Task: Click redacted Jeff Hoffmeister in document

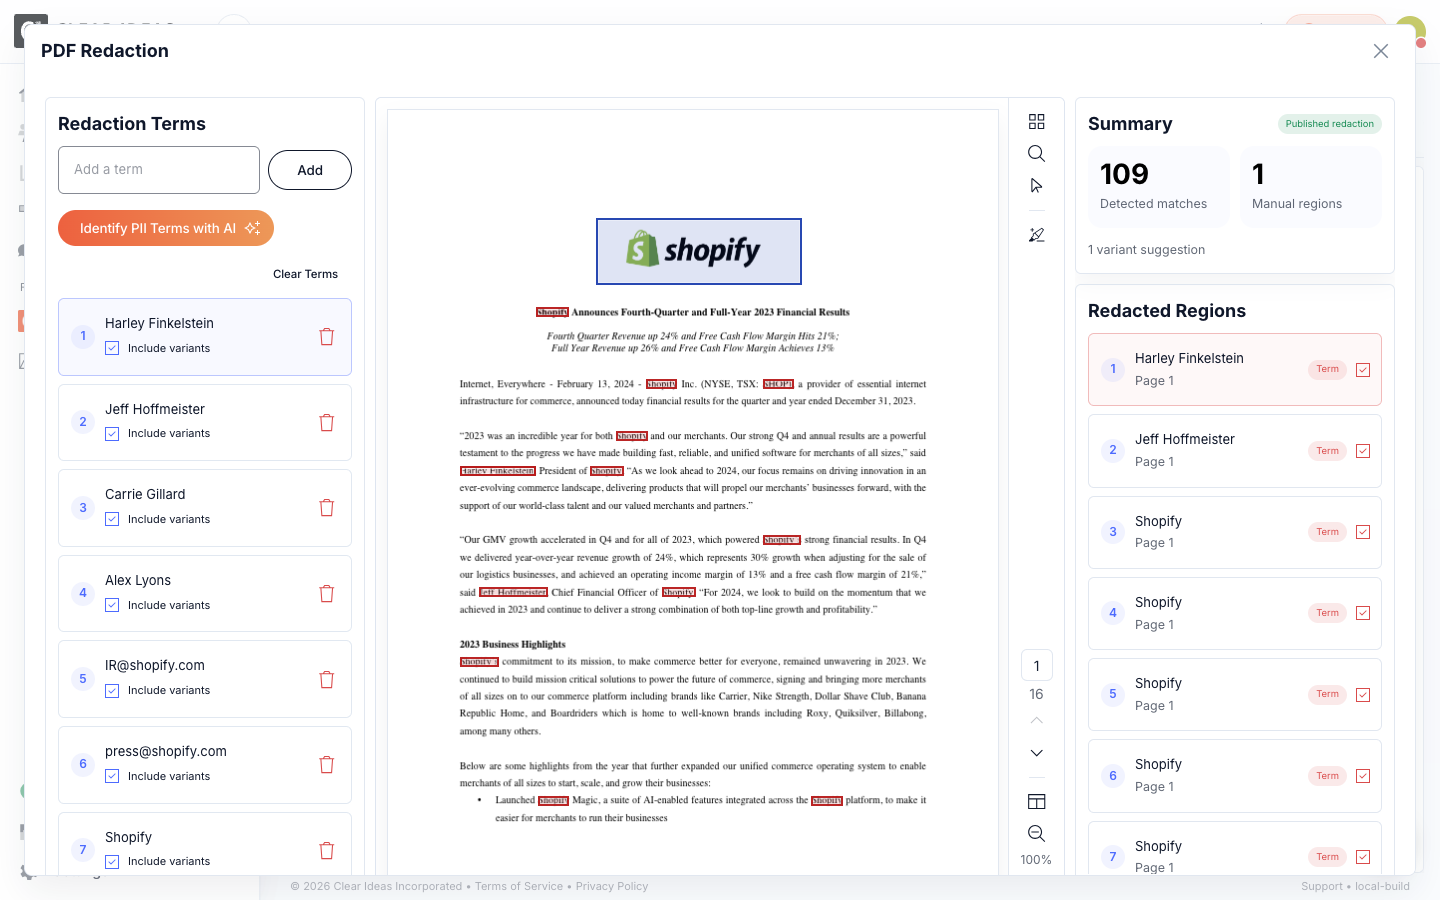Action: (513, 592)
